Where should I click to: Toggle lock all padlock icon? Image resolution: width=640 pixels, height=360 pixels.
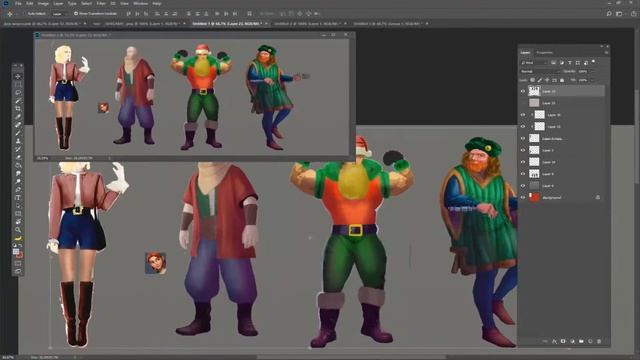point(562,80)
